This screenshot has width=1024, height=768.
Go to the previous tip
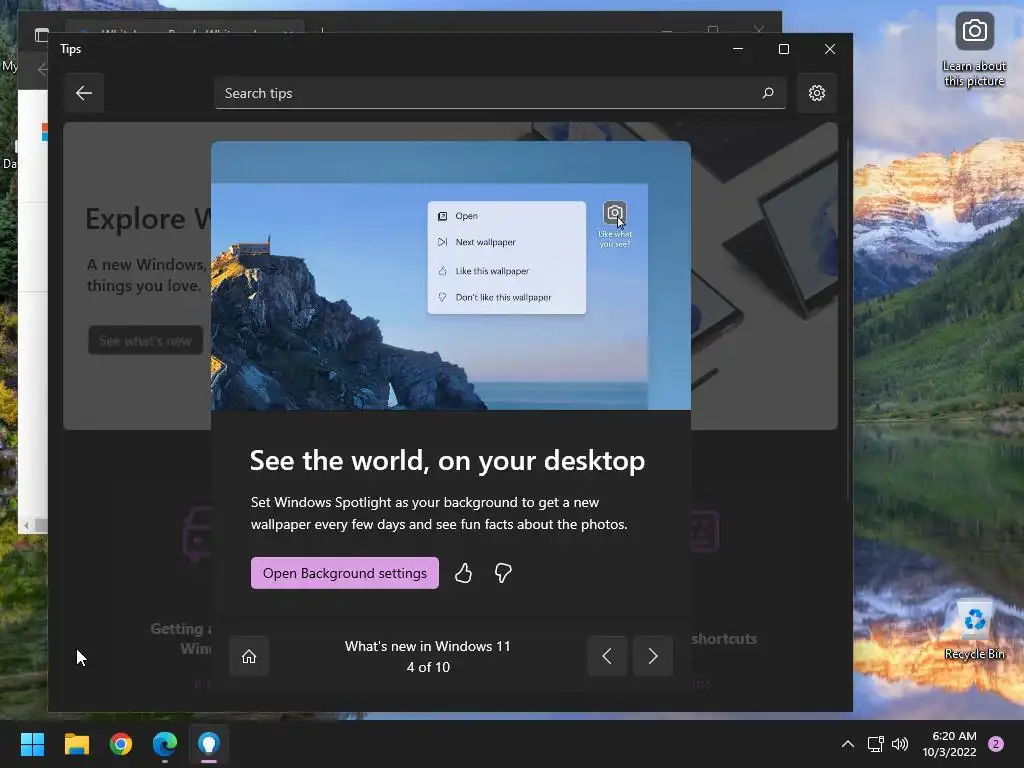click(607, 656)
